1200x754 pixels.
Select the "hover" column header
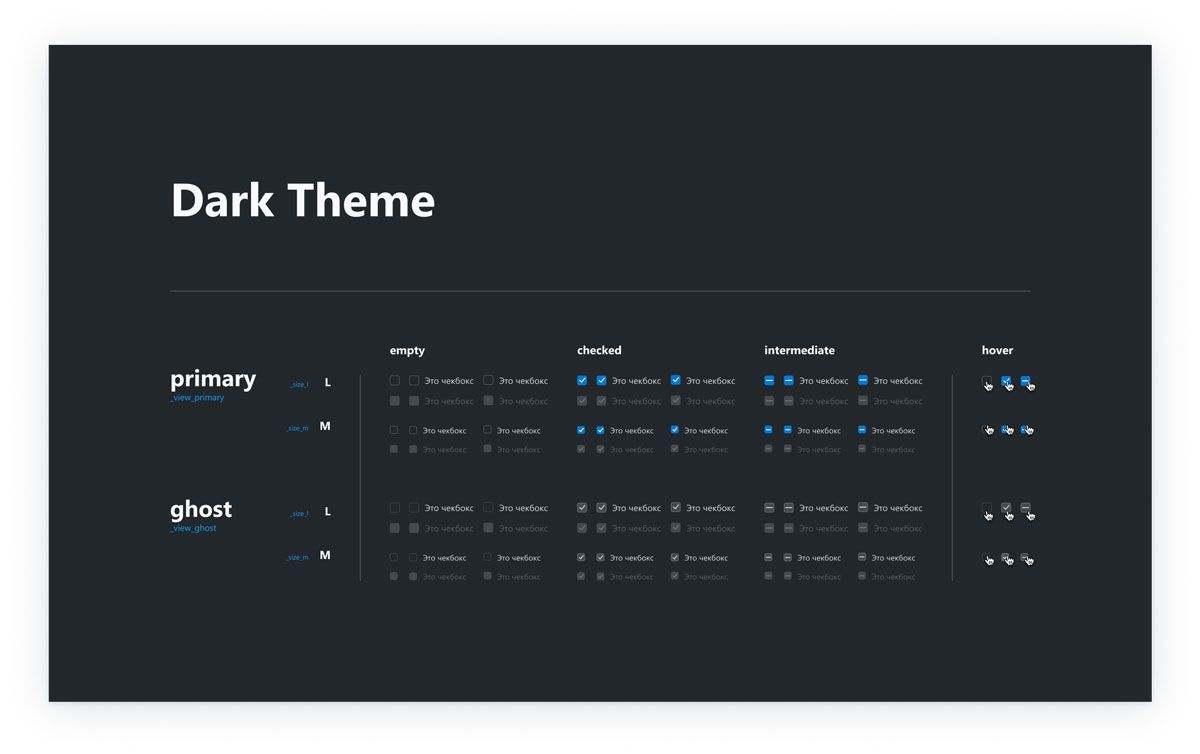(x=997, y=351)
